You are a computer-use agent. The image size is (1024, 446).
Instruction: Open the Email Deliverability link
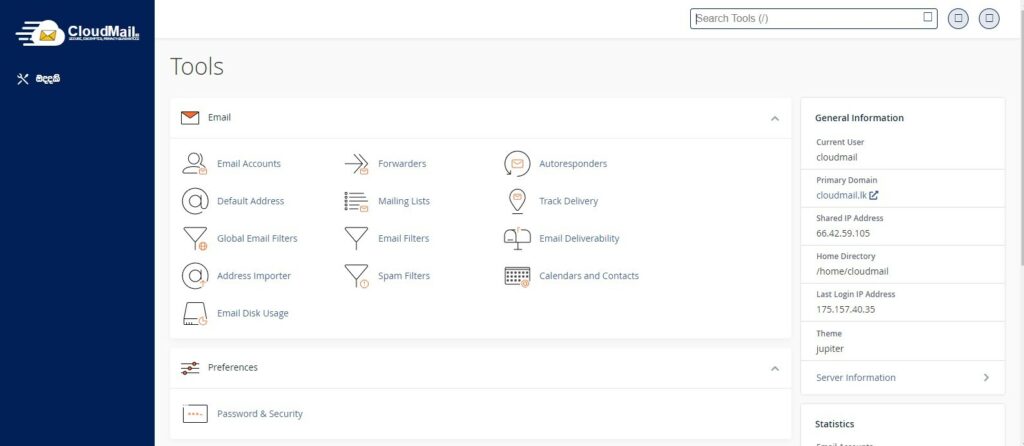579,238
